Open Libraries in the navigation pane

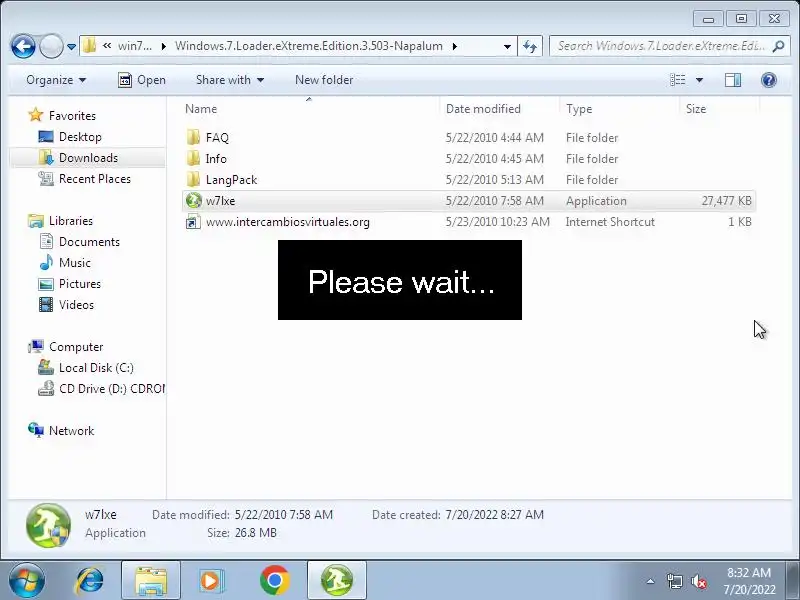[71, 220]
